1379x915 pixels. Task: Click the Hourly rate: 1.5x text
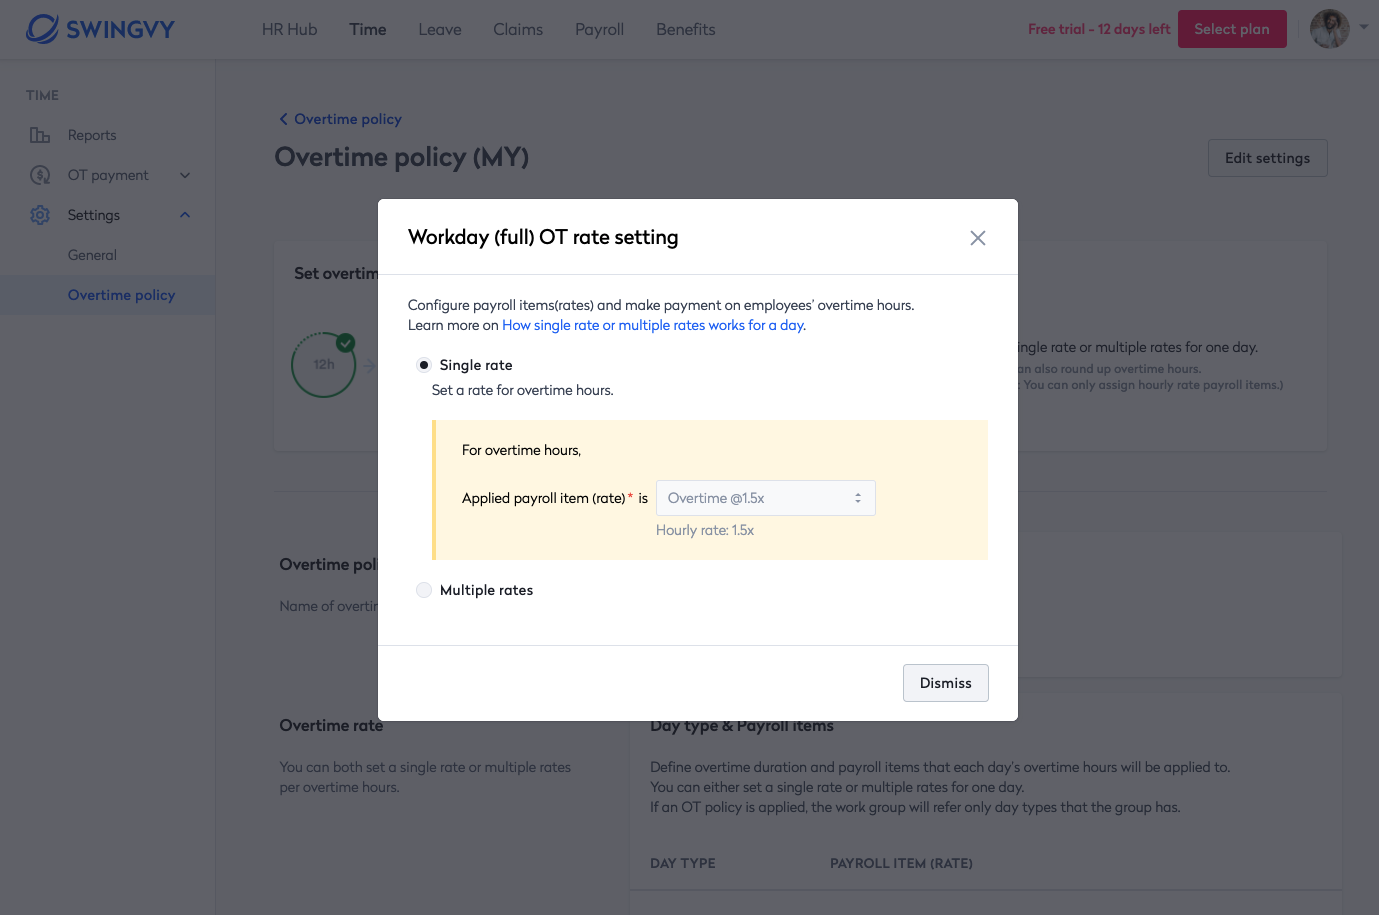coord(705,530)
